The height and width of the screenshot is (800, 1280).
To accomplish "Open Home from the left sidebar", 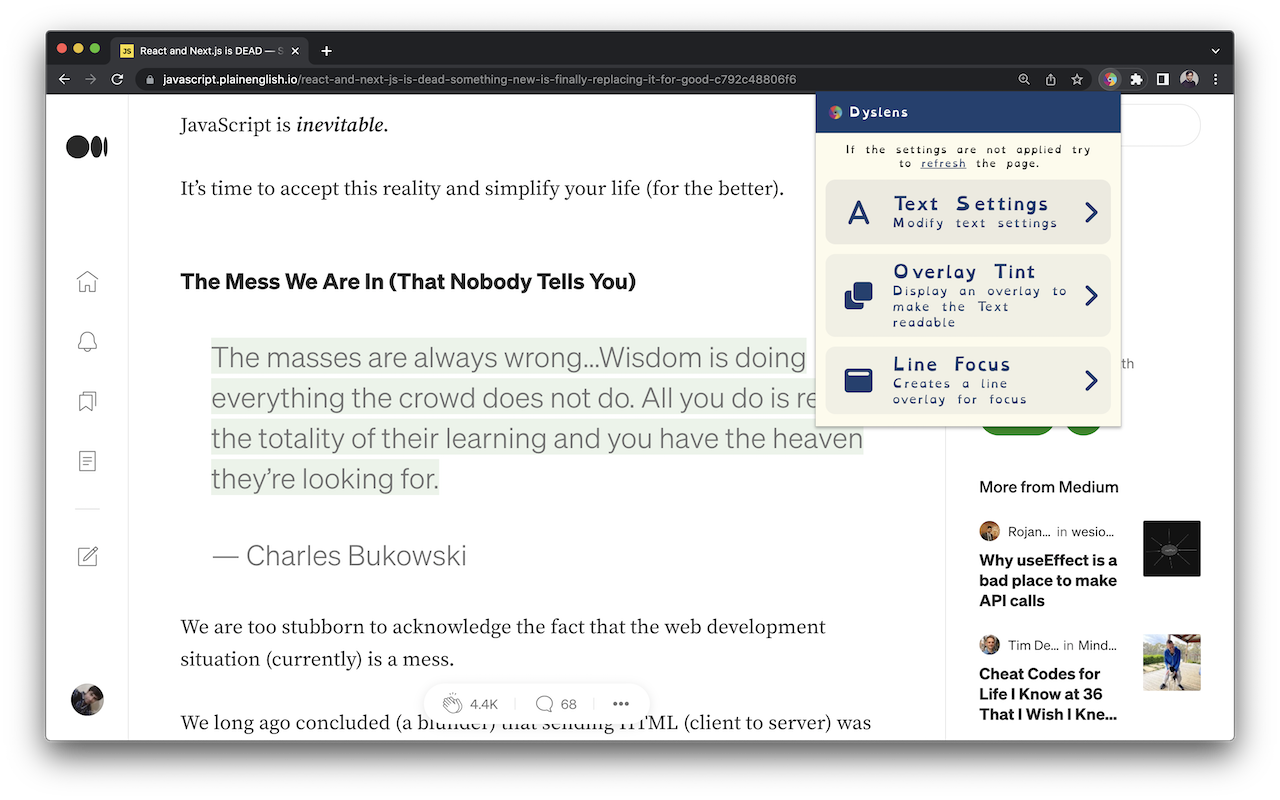I will [87, 282].
